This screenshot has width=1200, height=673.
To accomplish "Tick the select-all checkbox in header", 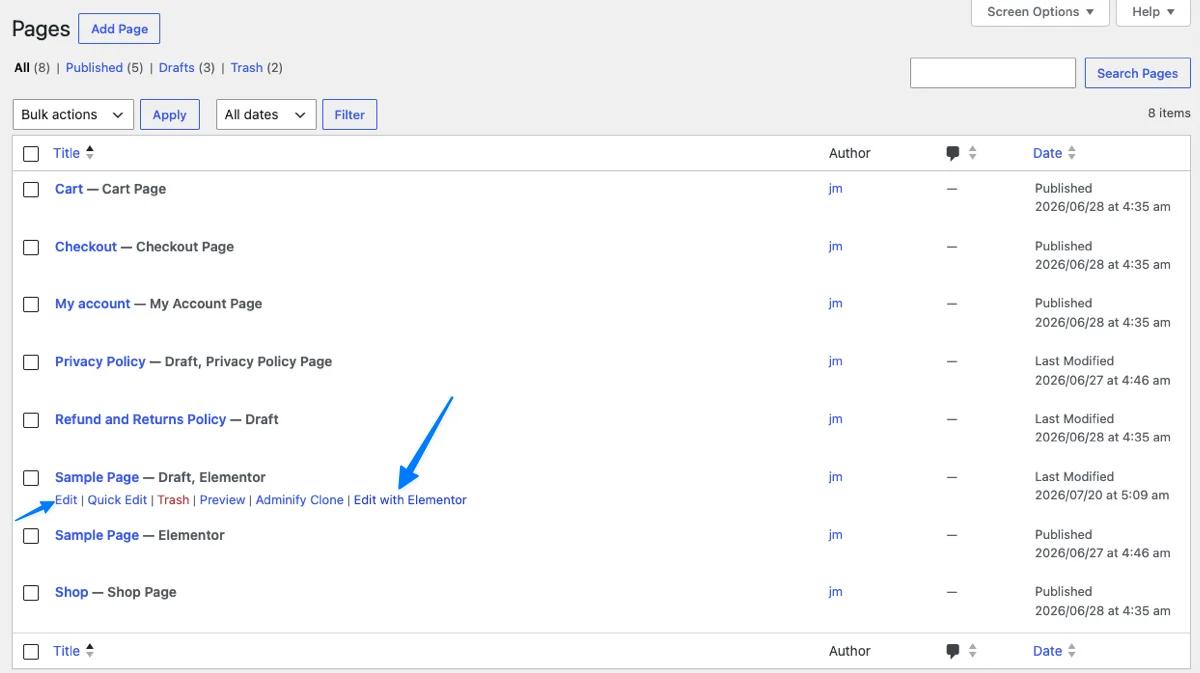I will click(x=31, y=153).
